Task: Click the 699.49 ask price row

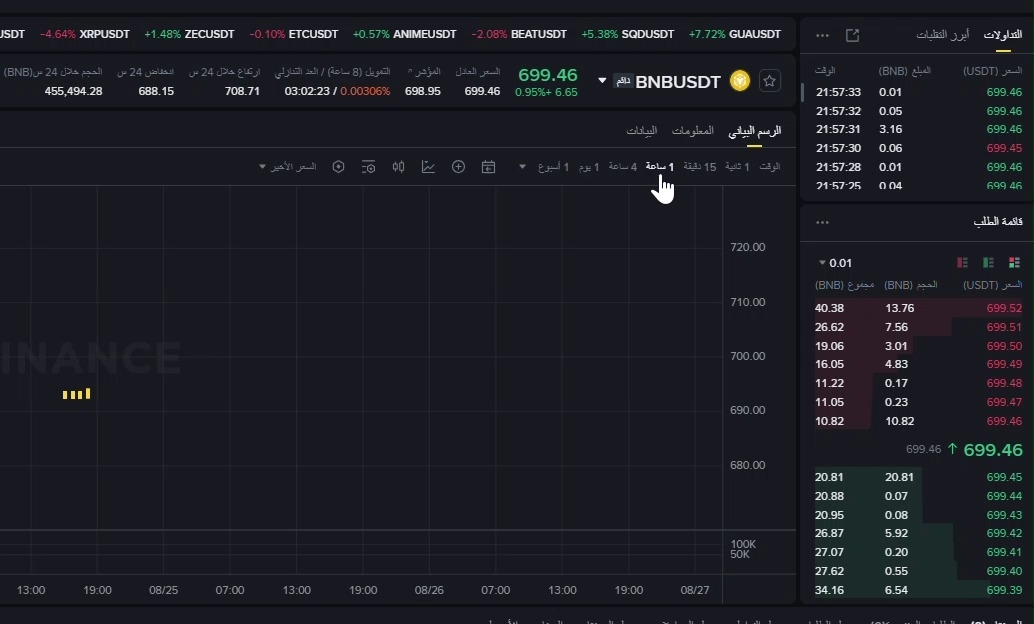Action: [x=918, y=364]
